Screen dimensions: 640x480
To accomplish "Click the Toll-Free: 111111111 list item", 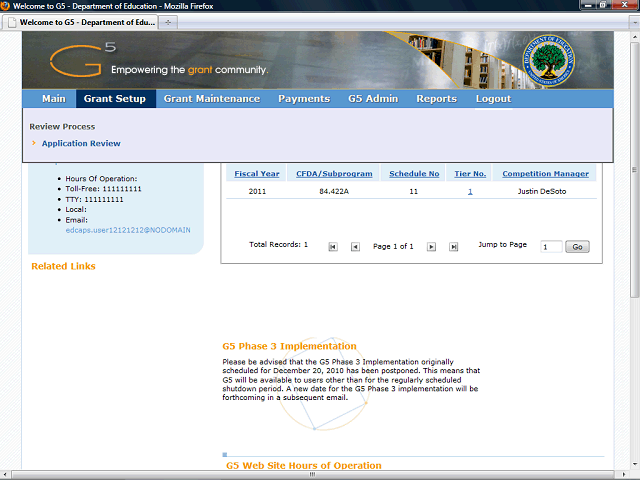I will 103,189.
